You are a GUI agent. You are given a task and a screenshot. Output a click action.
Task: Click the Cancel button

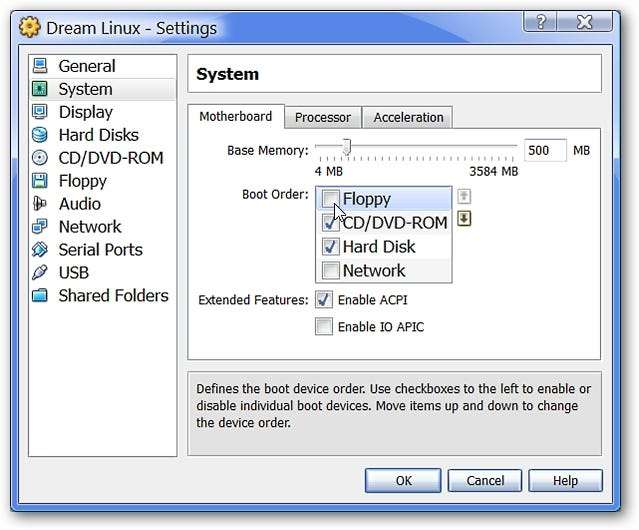[485, 481]
